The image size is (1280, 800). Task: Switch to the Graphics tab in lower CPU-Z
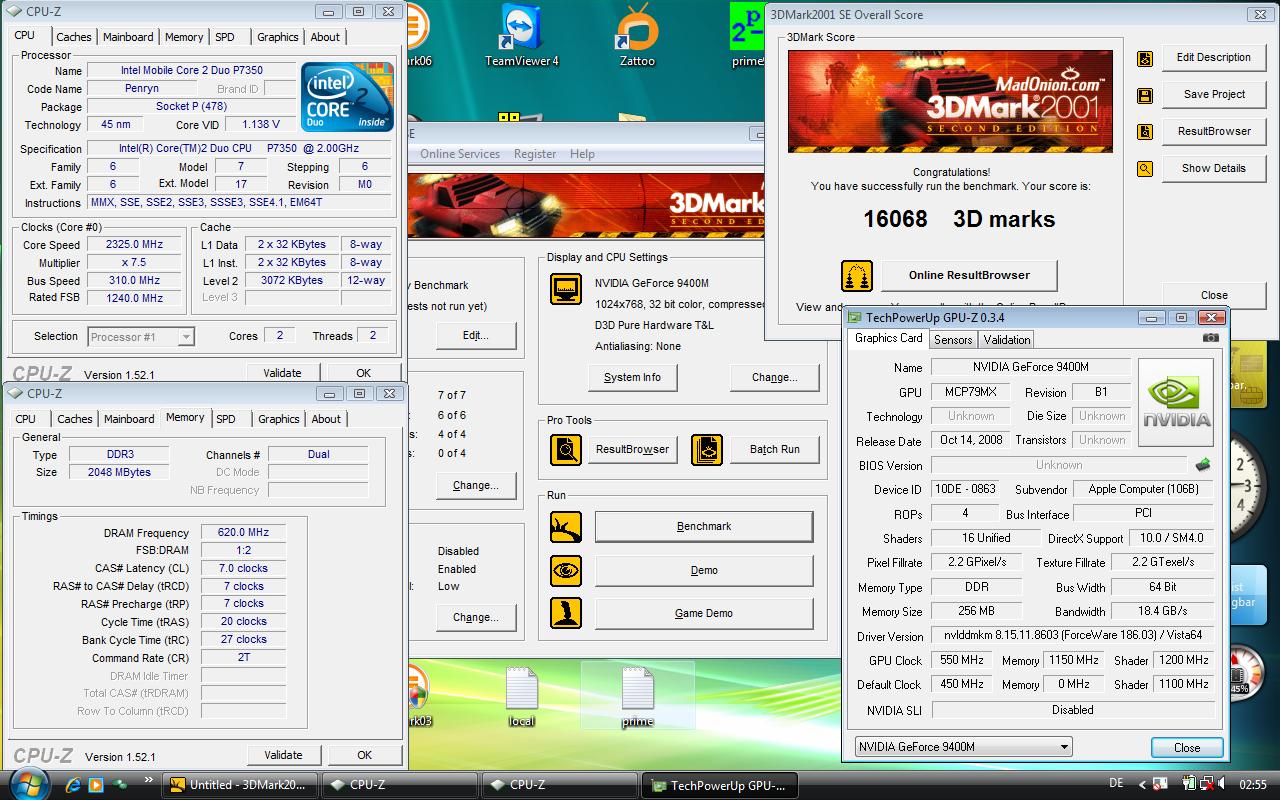pos(278,419)
